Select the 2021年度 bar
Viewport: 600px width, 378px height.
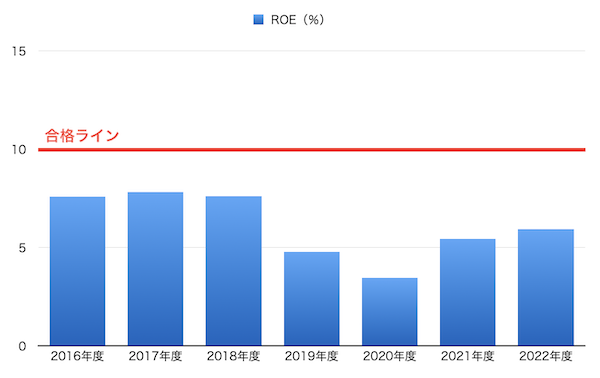[x=468, y=292]
